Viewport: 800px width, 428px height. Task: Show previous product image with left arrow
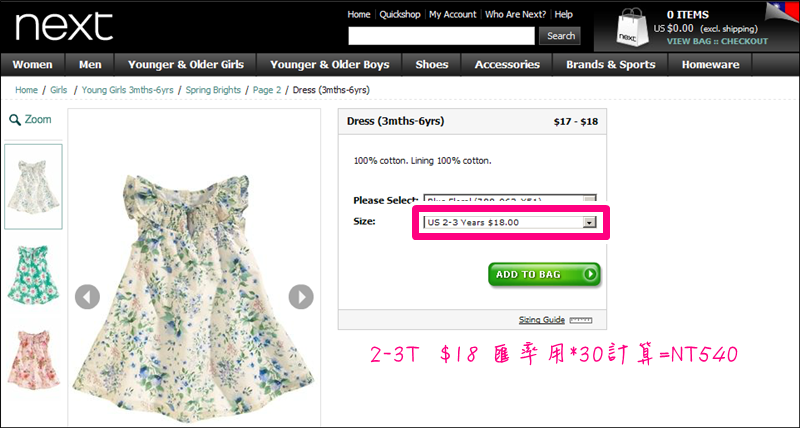click(87, 297)
